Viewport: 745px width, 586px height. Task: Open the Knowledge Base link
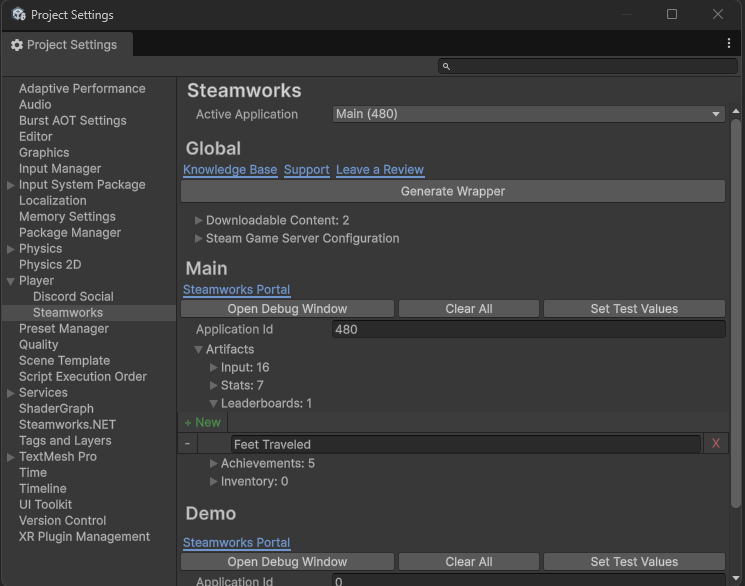click(230, 170)
